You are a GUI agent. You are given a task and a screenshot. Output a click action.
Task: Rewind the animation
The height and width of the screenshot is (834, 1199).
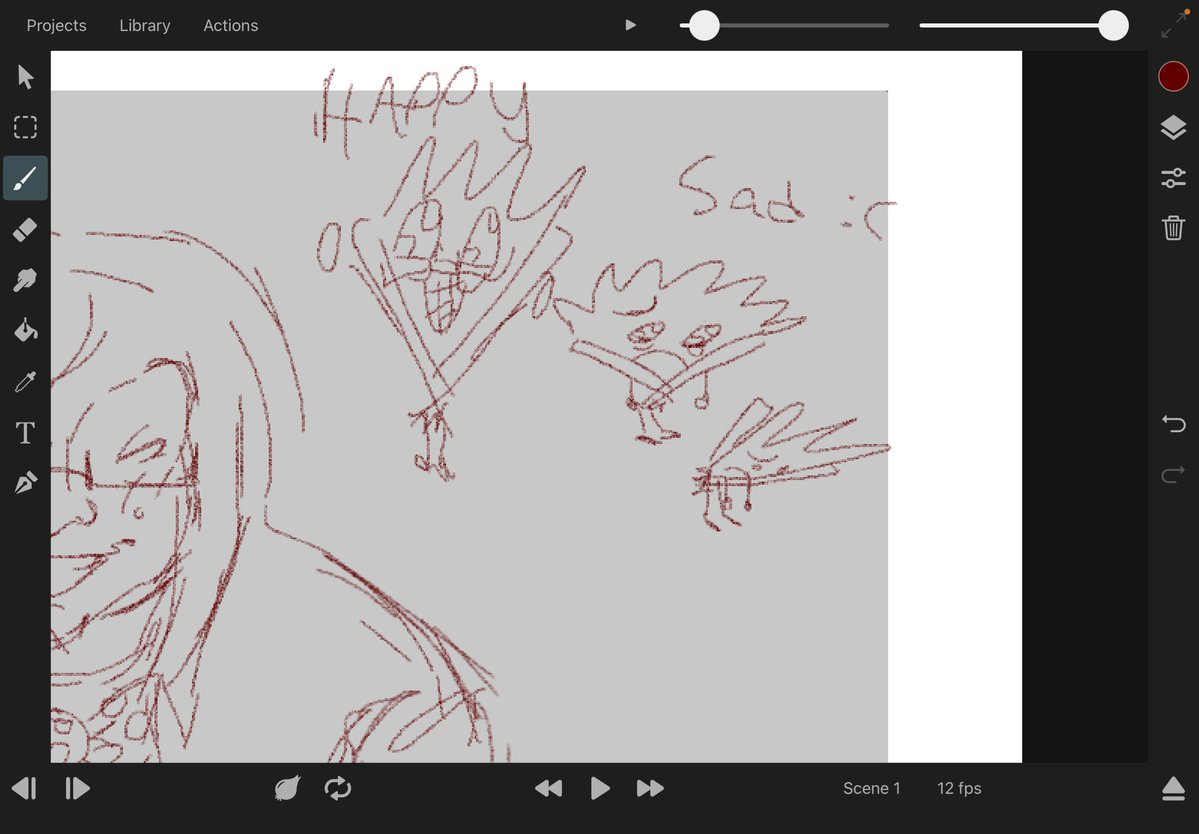coord(548,788)
